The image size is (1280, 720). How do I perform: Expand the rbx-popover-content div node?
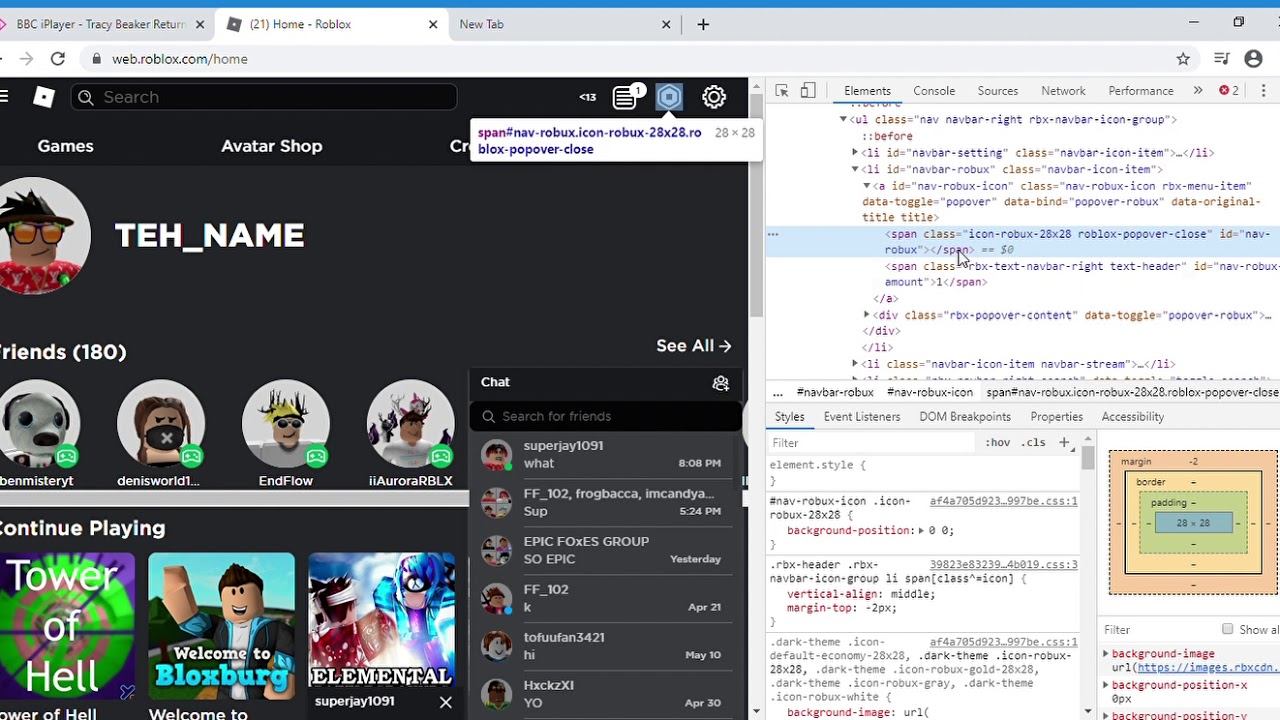[867, 315]
